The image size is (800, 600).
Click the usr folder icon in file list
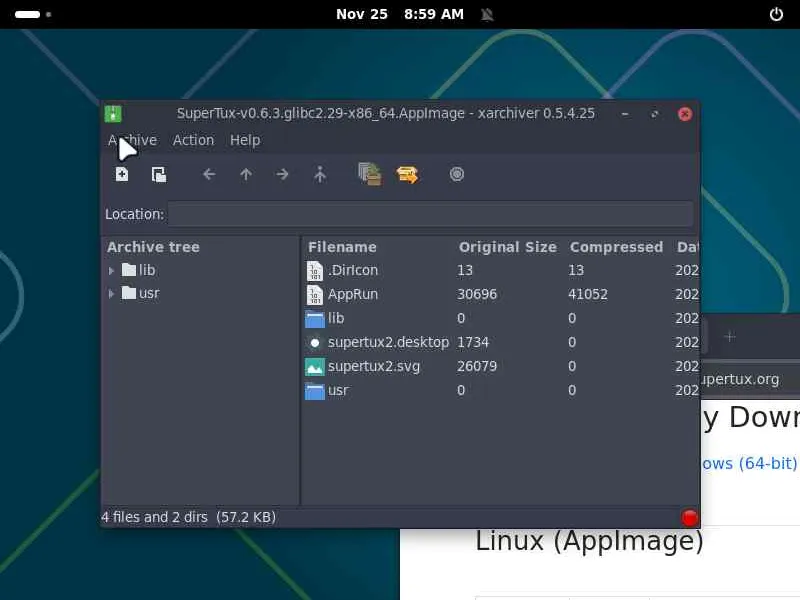pos(315,391)
